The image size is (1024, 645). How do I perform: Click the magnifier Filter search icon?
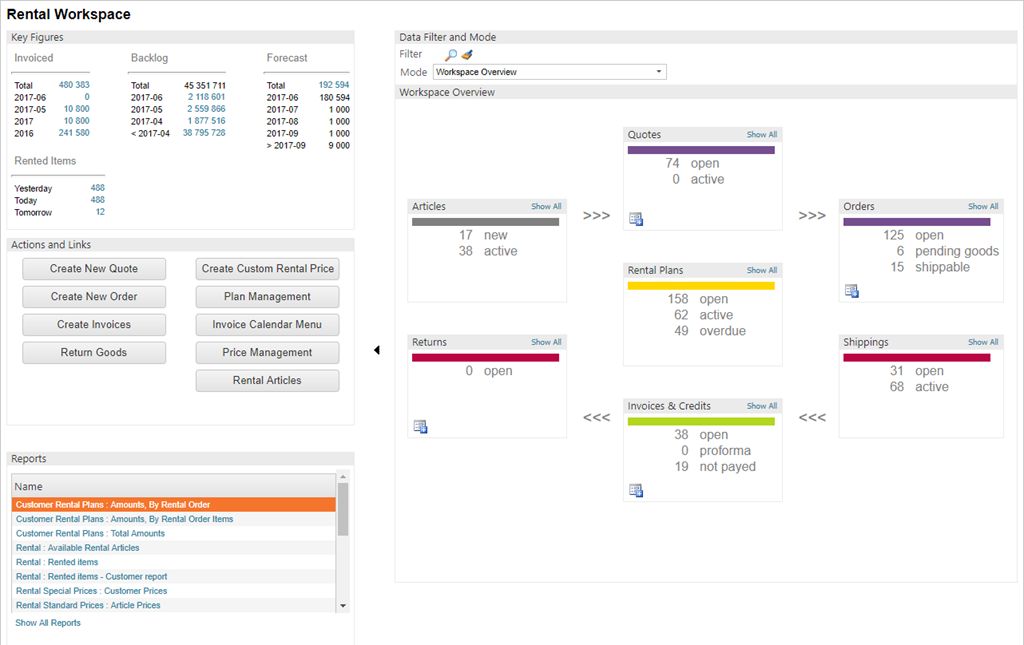click(451, 55)
